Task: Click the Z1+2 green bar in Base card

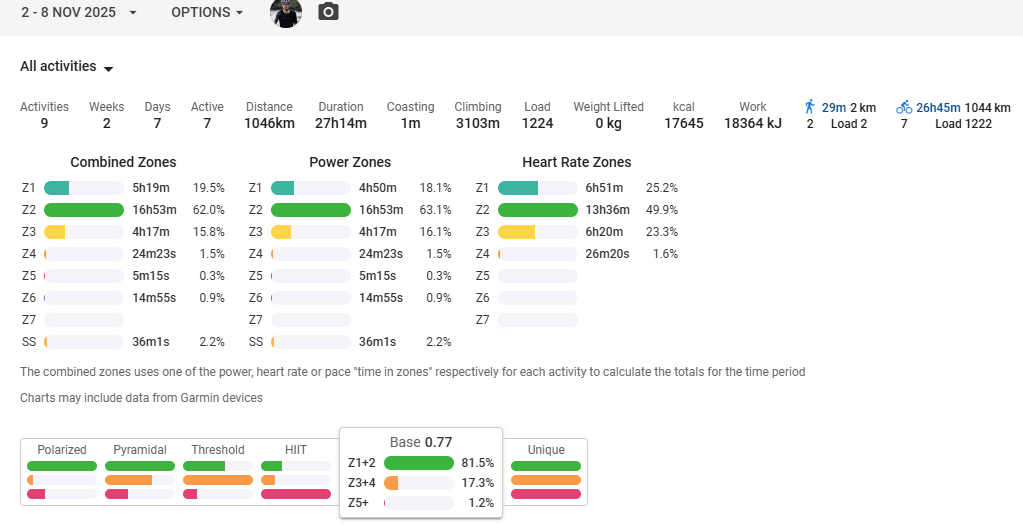Action: (x=419, y=463)
